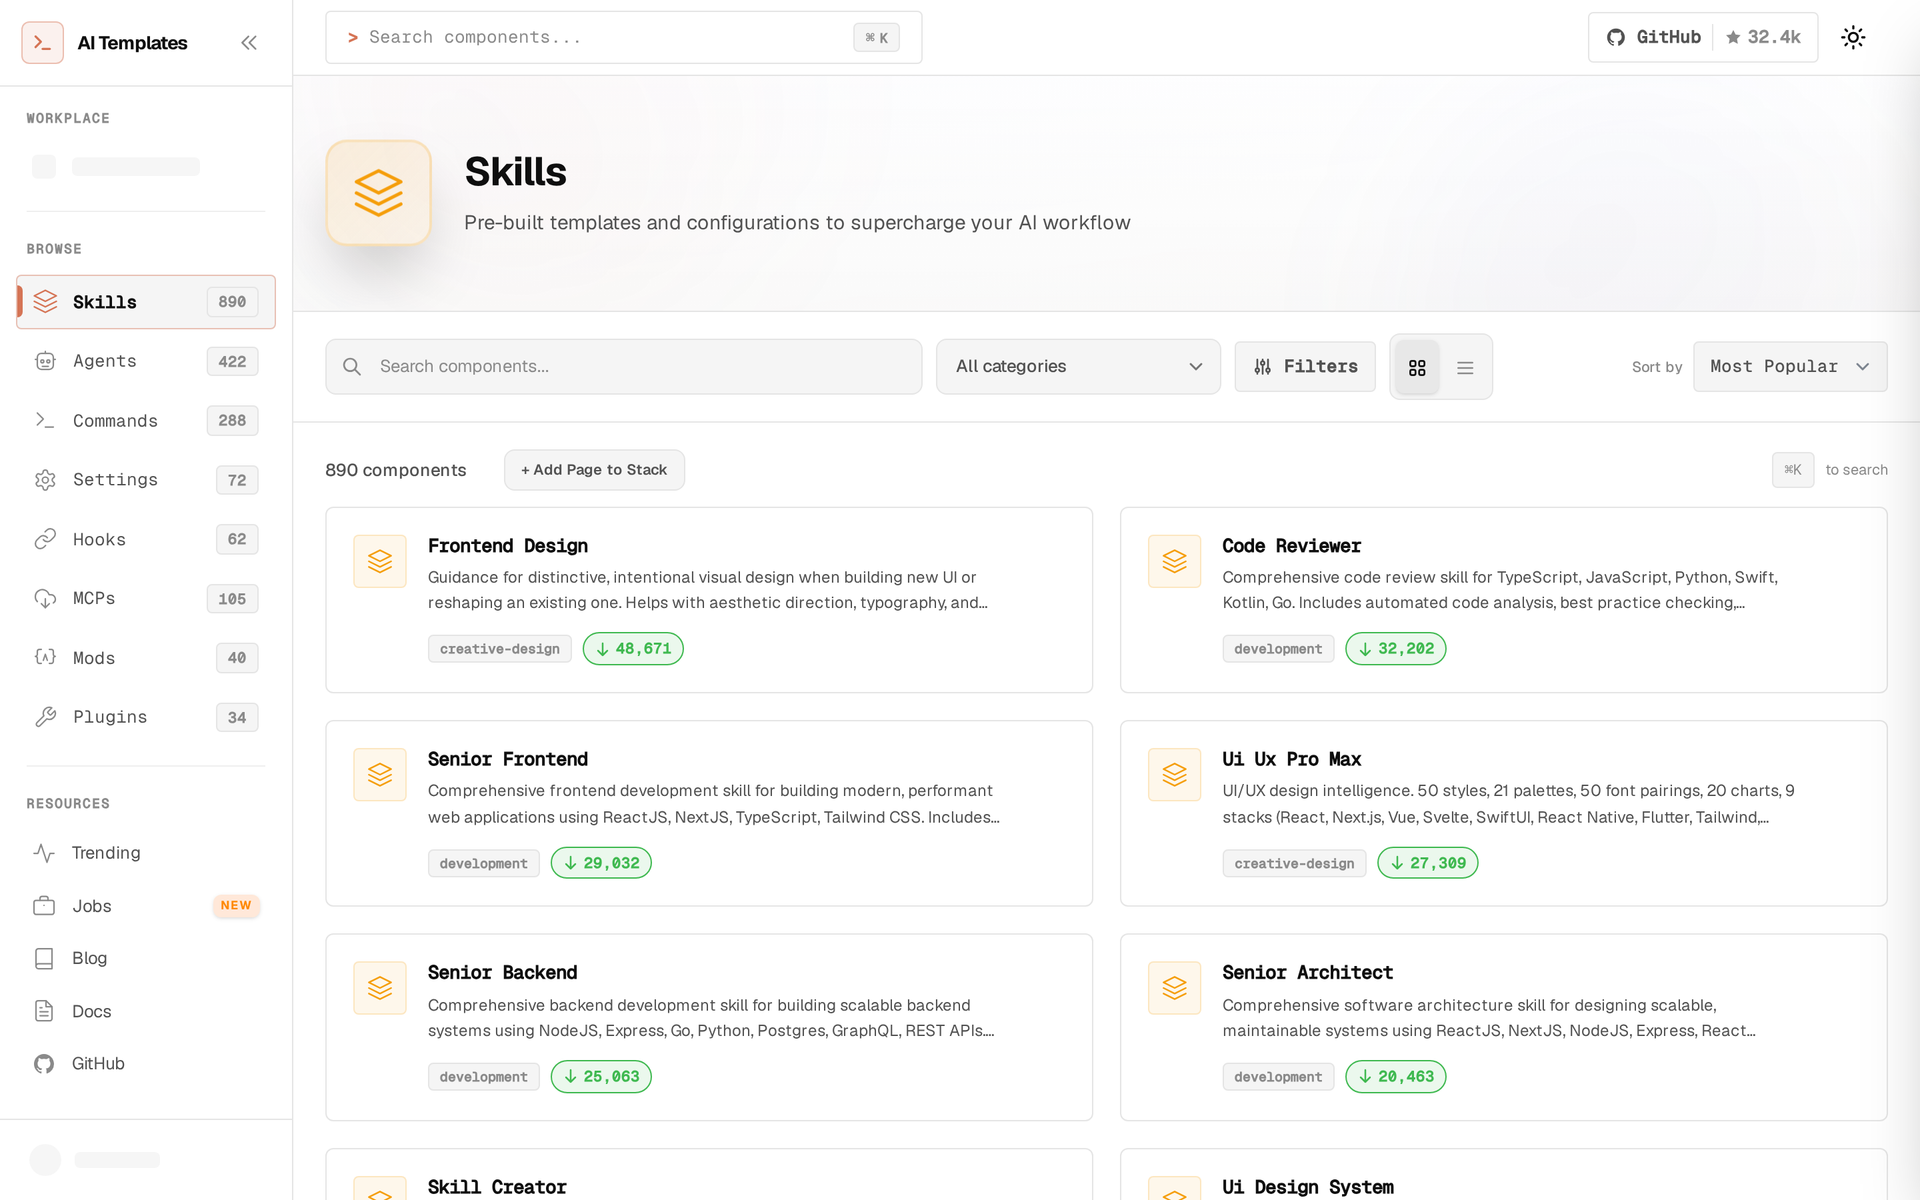
Task: Open the Filters button
Action: coord(1305,366)
